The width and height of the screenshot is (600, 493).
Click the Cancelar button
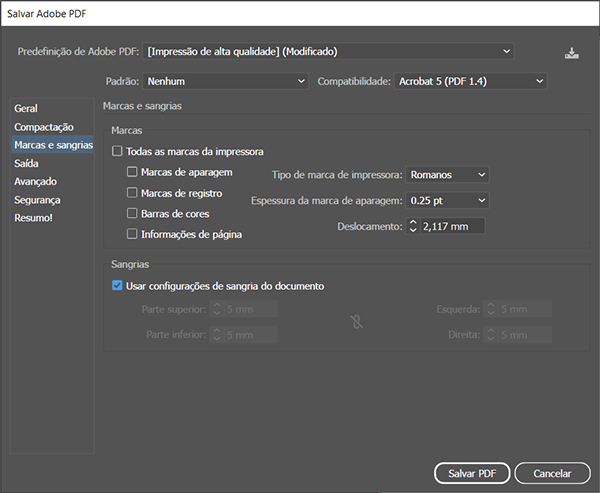click(552, 473)
